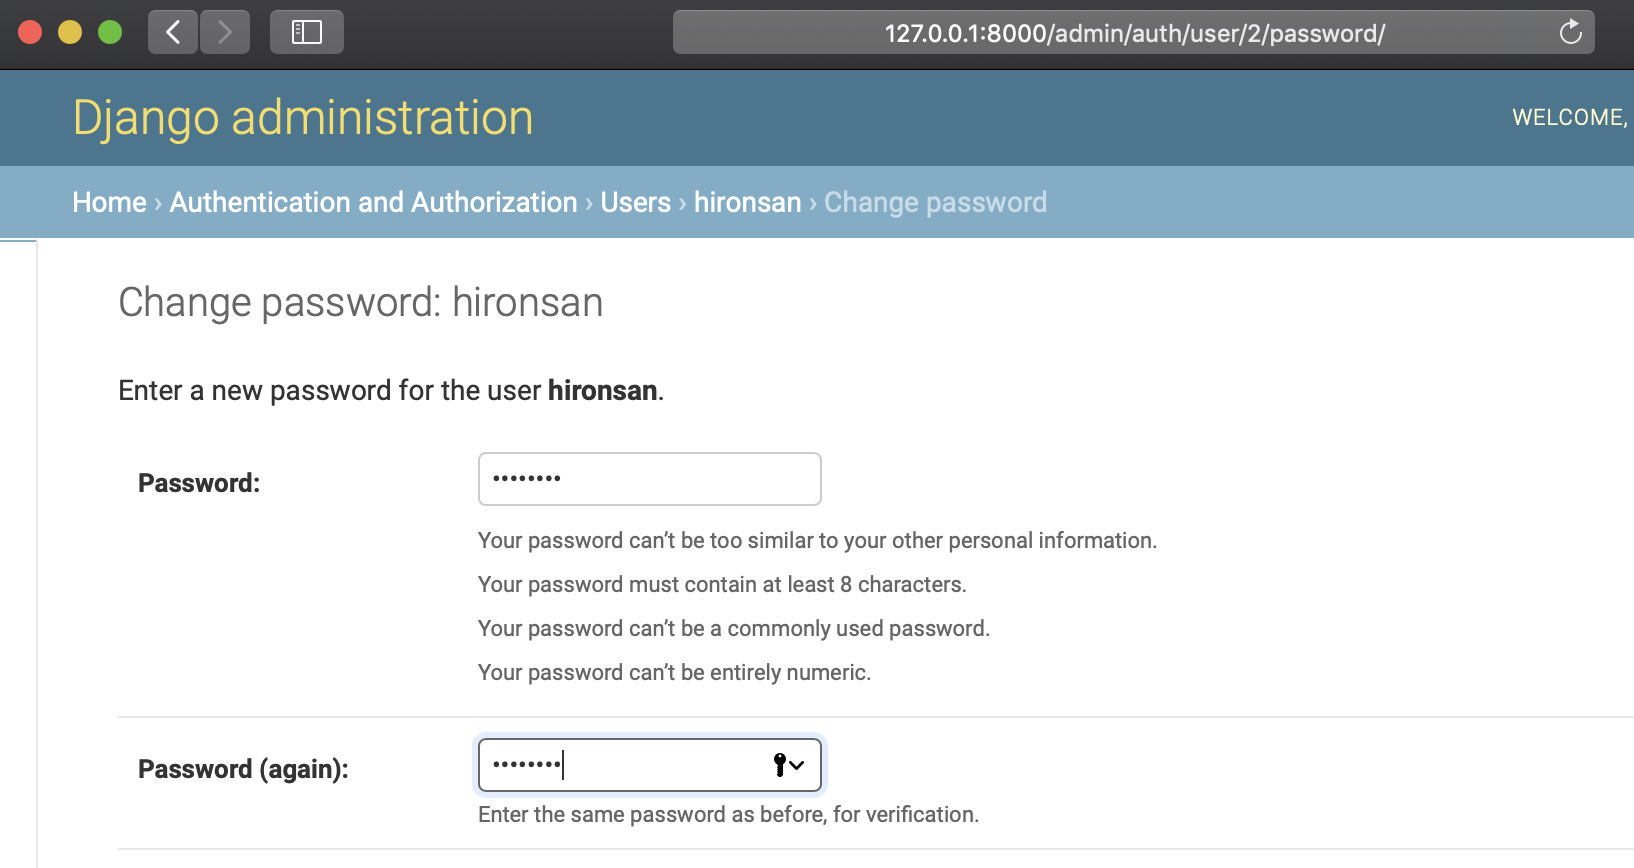The width and height of the screenshot is (1634, 868).
Task: Click the "Password (again):" label
Action: click(x=243, y=769)
